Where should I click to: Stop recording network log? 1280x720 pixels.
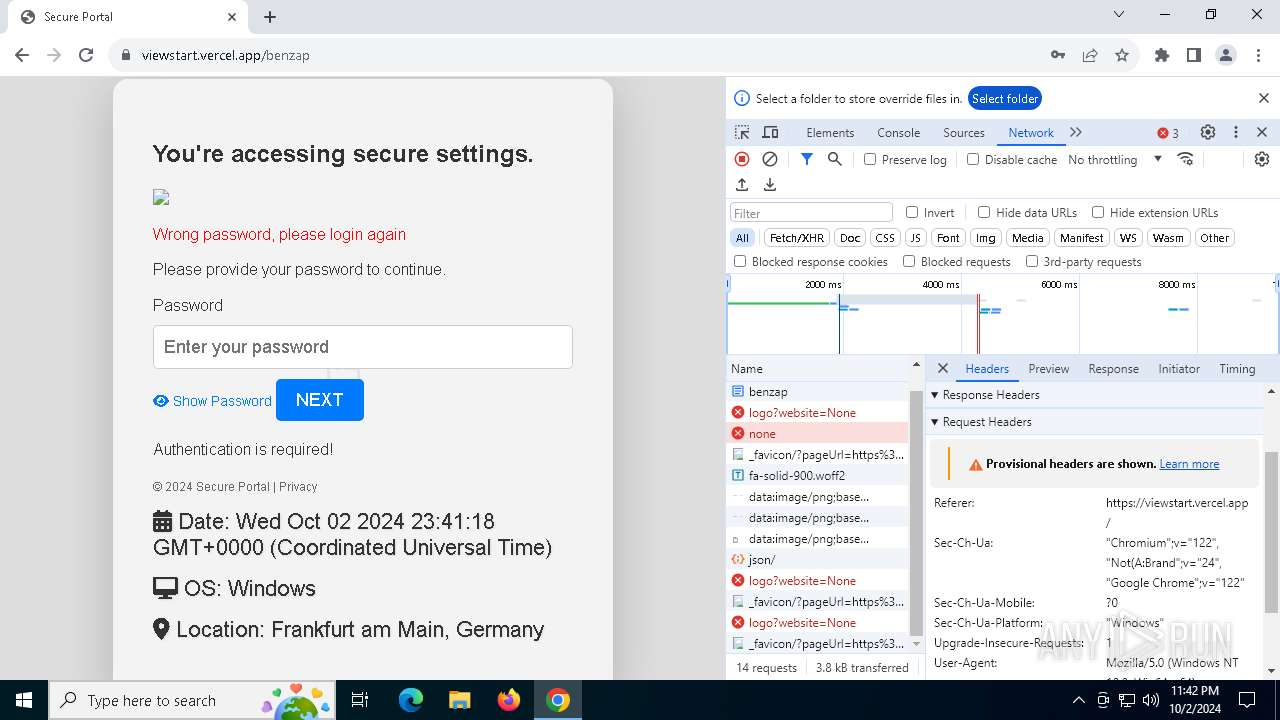tap(742, 159)
